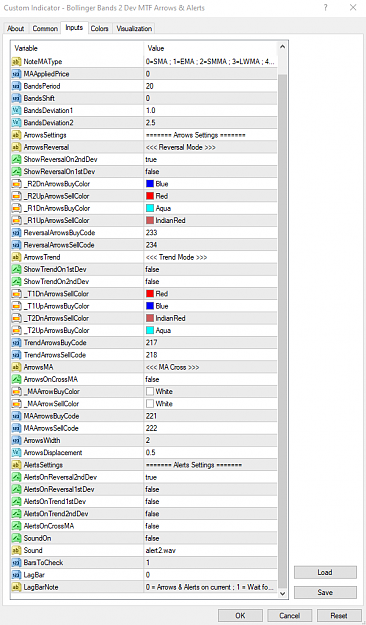Select the LagBarNote variable row
Viewport: 366px width, 625px height.
pos(144,587)
